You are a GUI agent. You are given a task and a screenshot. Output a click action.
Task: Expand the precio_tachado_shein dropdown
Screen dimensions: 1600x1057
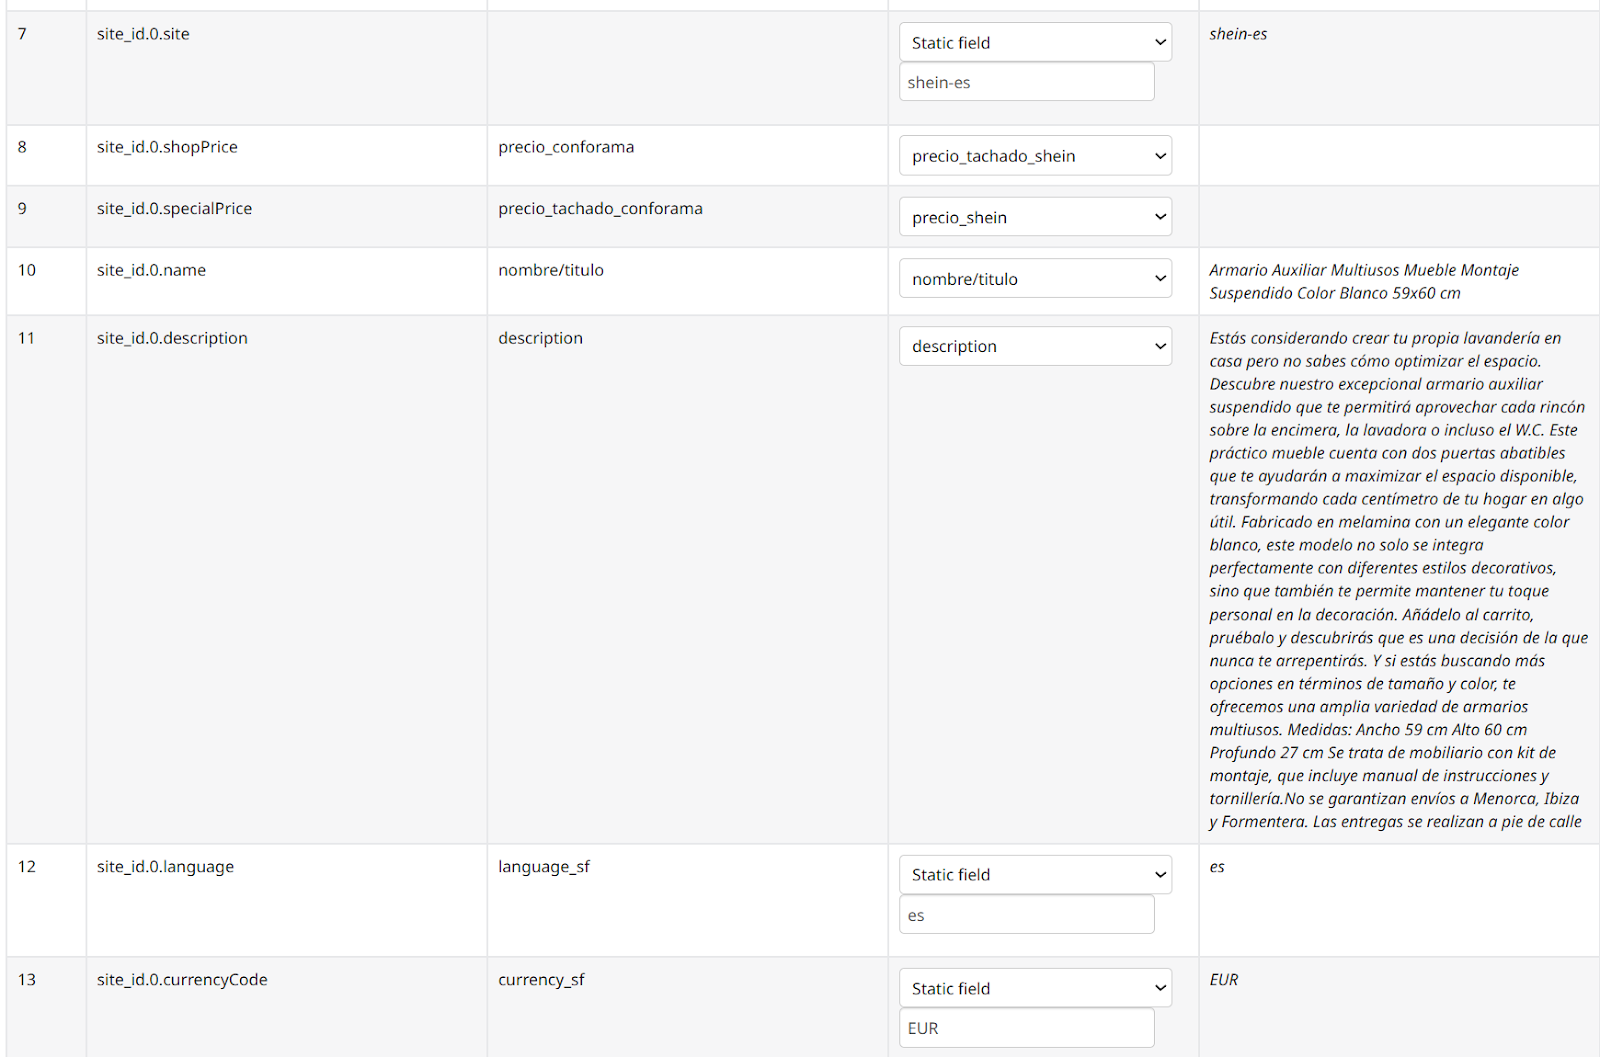point(1035,156)
